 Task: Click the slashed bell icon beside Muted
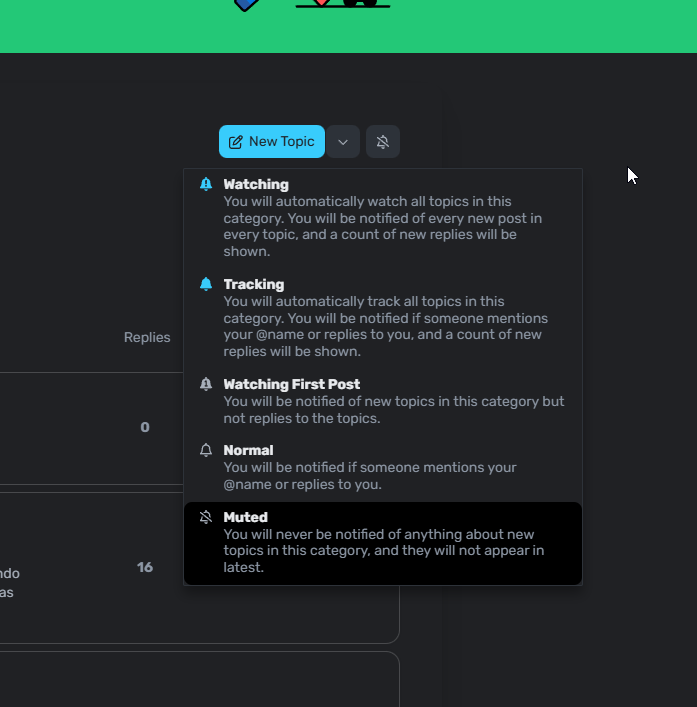(x=206, y=517)
